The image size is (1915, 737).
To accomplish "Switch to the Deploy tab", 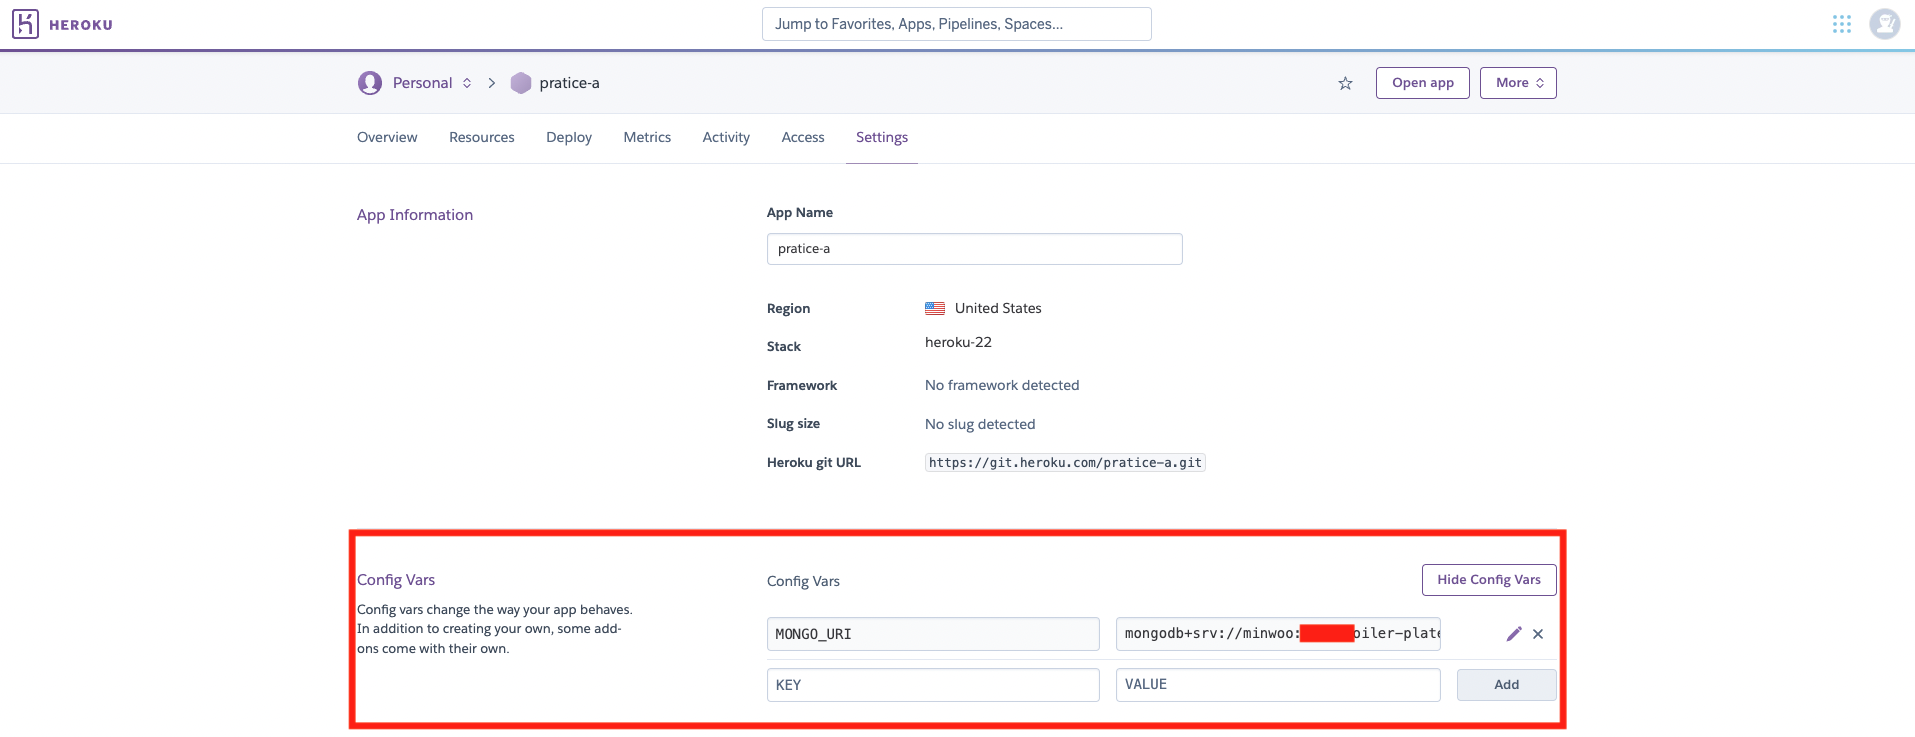I will (x=569, y=137).
